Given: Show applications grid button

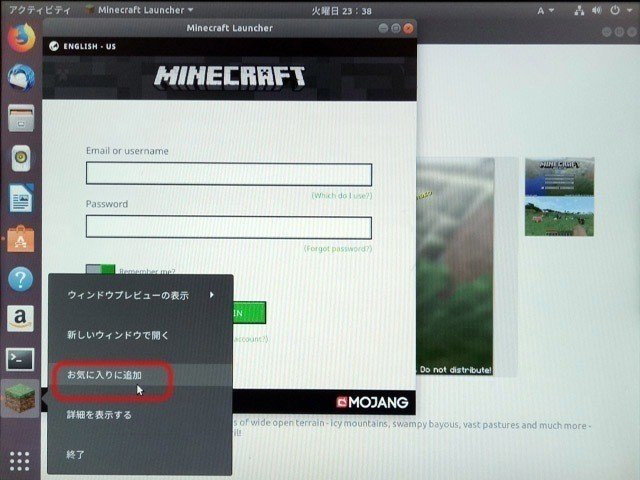Looking at the screenshot, I should pyautogui.click(x=20, y=461).
